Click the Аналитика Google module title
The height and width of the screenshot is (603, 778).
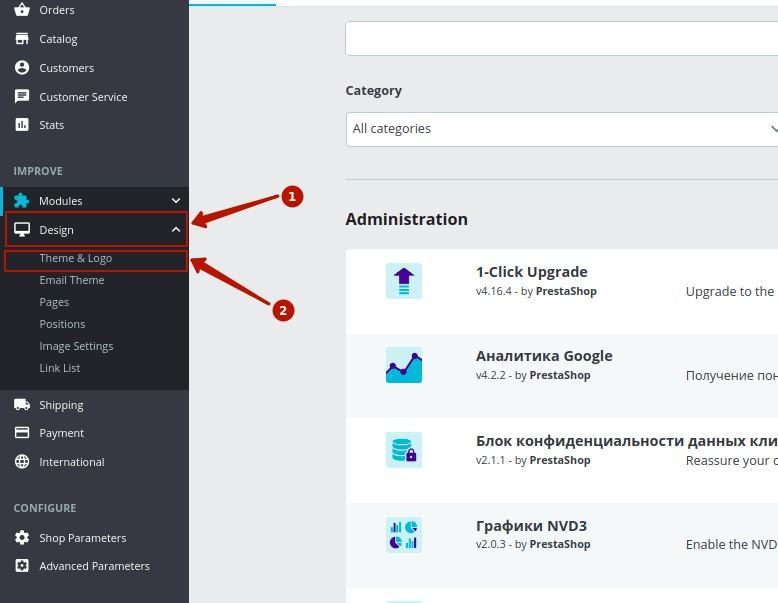tap(544, 356)
